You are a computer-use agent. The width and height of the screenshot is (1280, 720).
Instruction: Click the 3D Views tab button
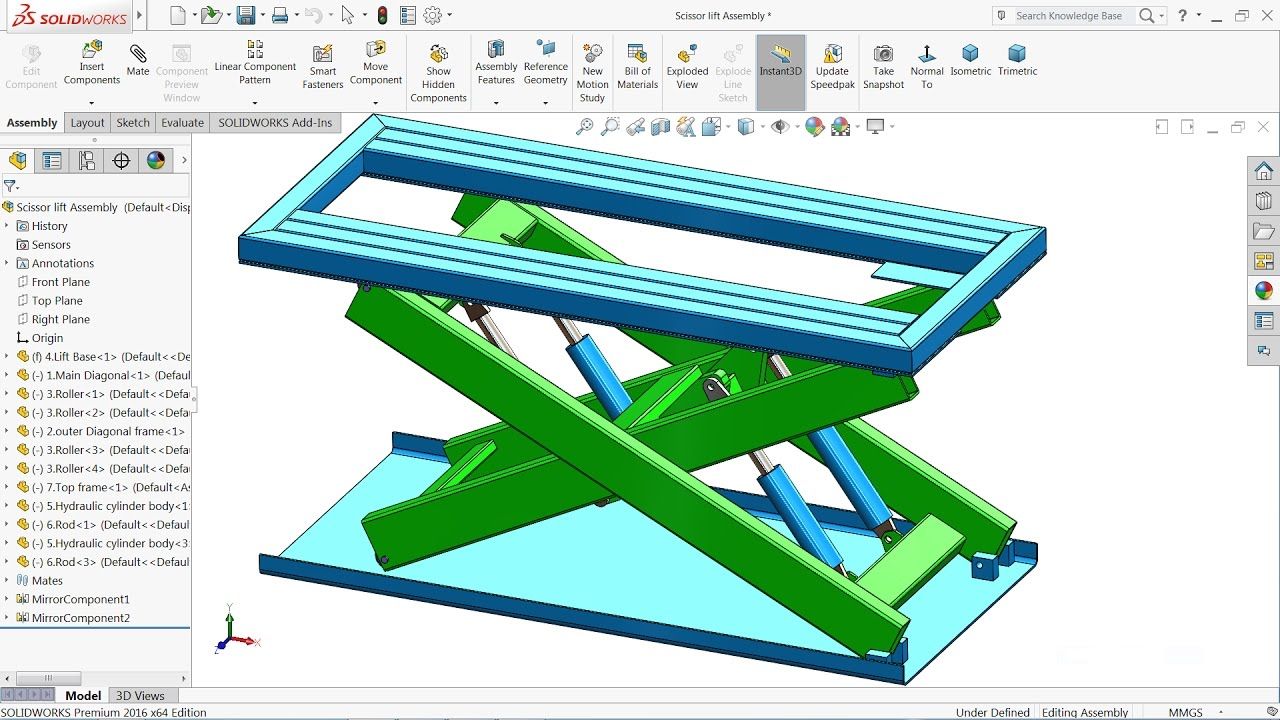click(x=140, y=696)
